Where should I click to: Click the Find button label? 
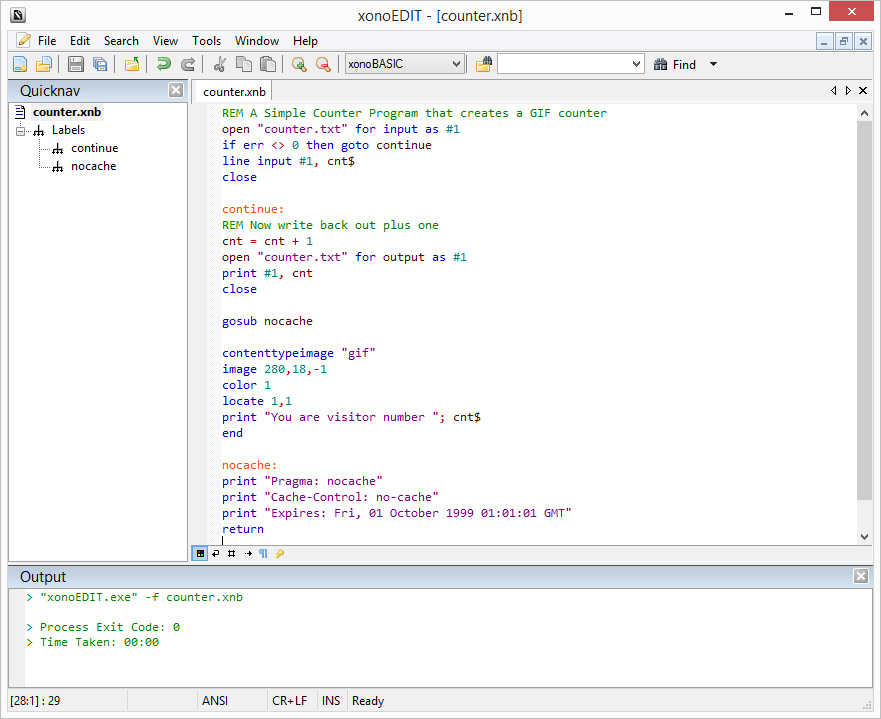pos(684,65)
